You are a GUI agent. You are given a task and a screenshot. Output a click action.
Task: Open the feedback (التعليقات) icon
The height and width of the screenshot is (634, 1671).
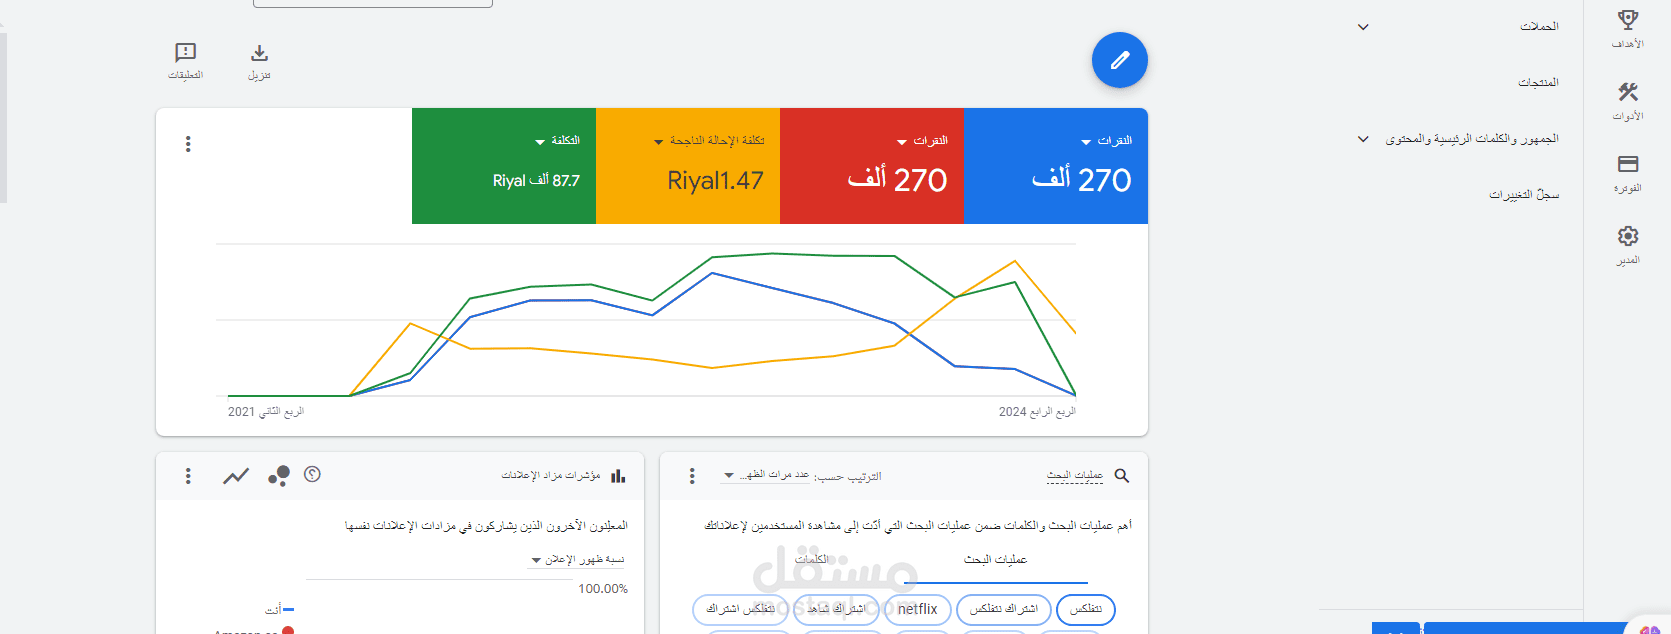[x=185, y=53]
